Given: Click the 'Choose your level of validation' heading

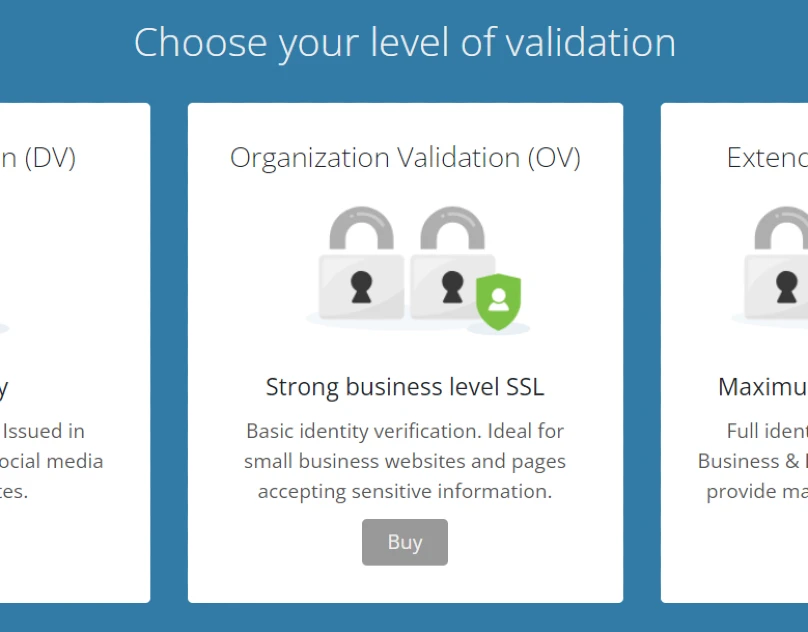Looking at the screenshot, I should click(405, 43).
